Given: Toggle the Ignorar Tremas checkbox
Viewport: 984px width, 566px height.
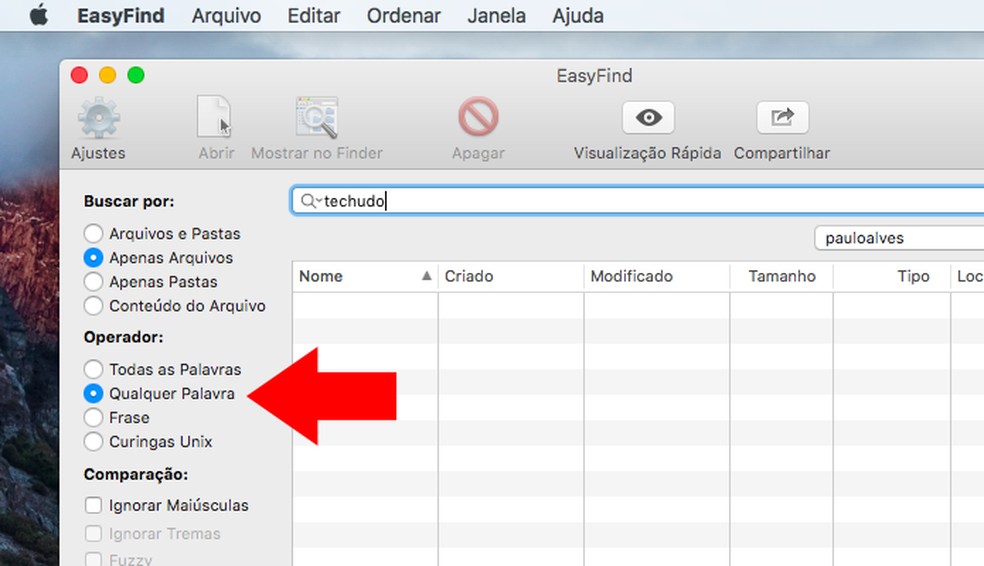Looking at the screenshot, I should [93, 533].
